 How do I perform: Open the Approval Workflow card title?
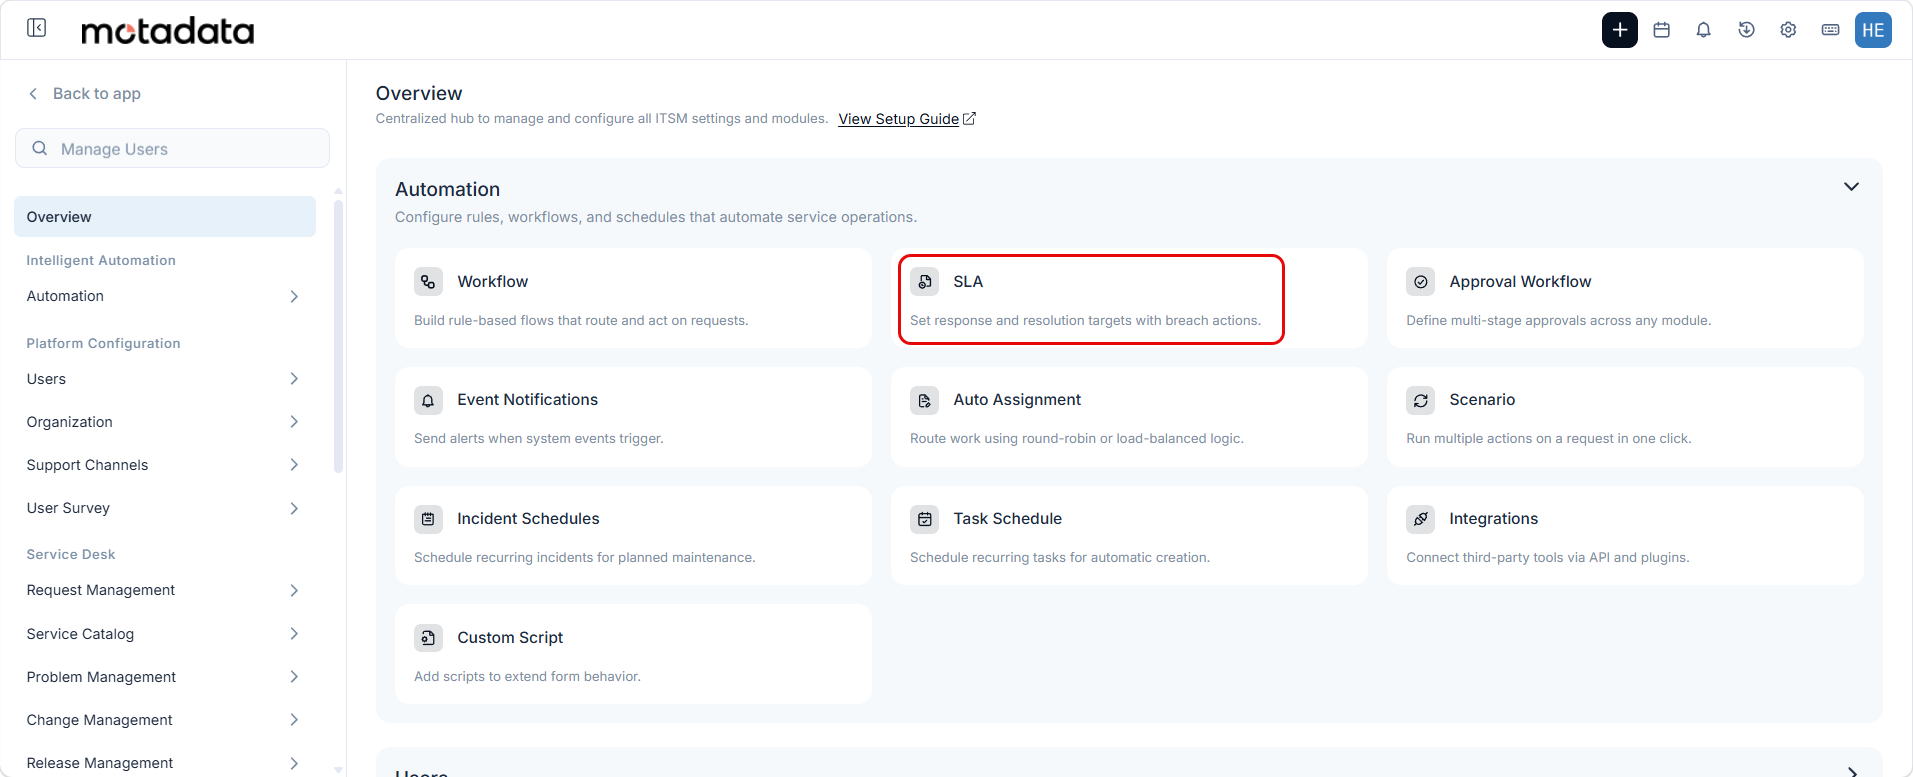coord(1520,282)
